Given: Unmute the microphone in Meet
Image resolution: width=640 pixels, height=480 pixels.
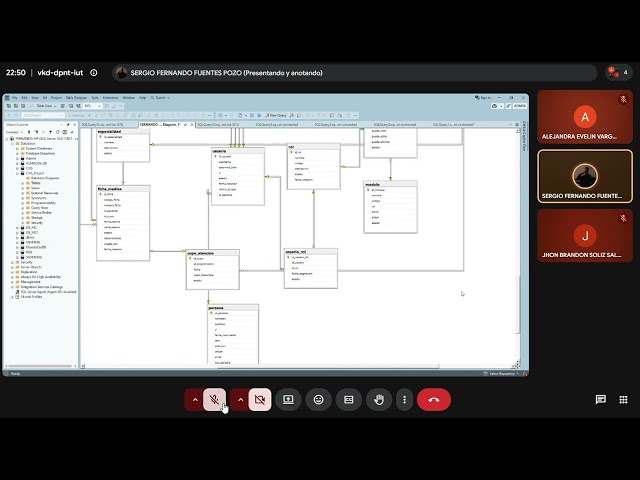Looking at the screenshot, I should [x=214, y=400].
